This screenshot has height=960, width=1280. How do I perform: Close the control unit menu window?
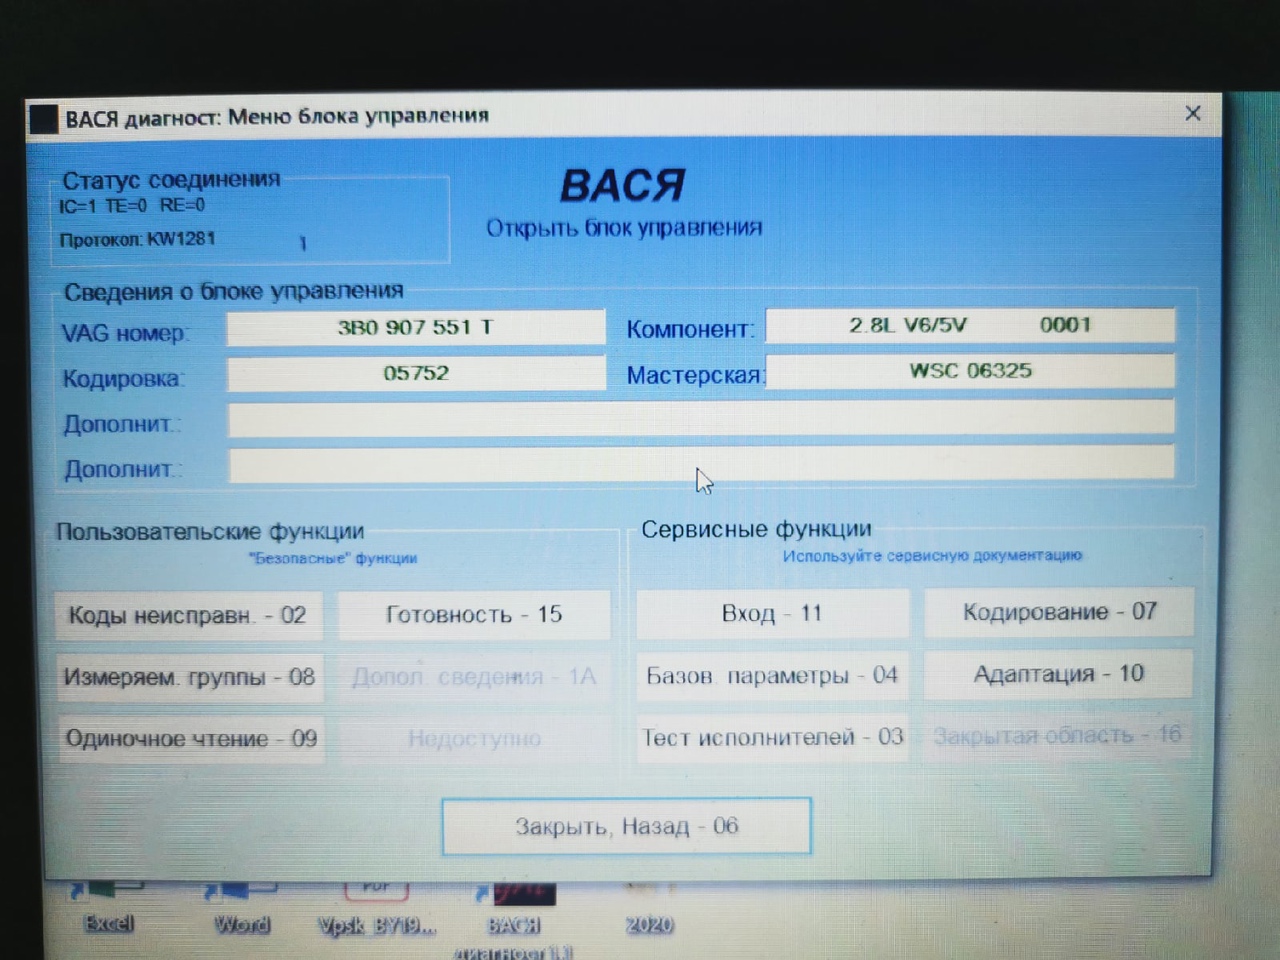tap(1193, 113)
